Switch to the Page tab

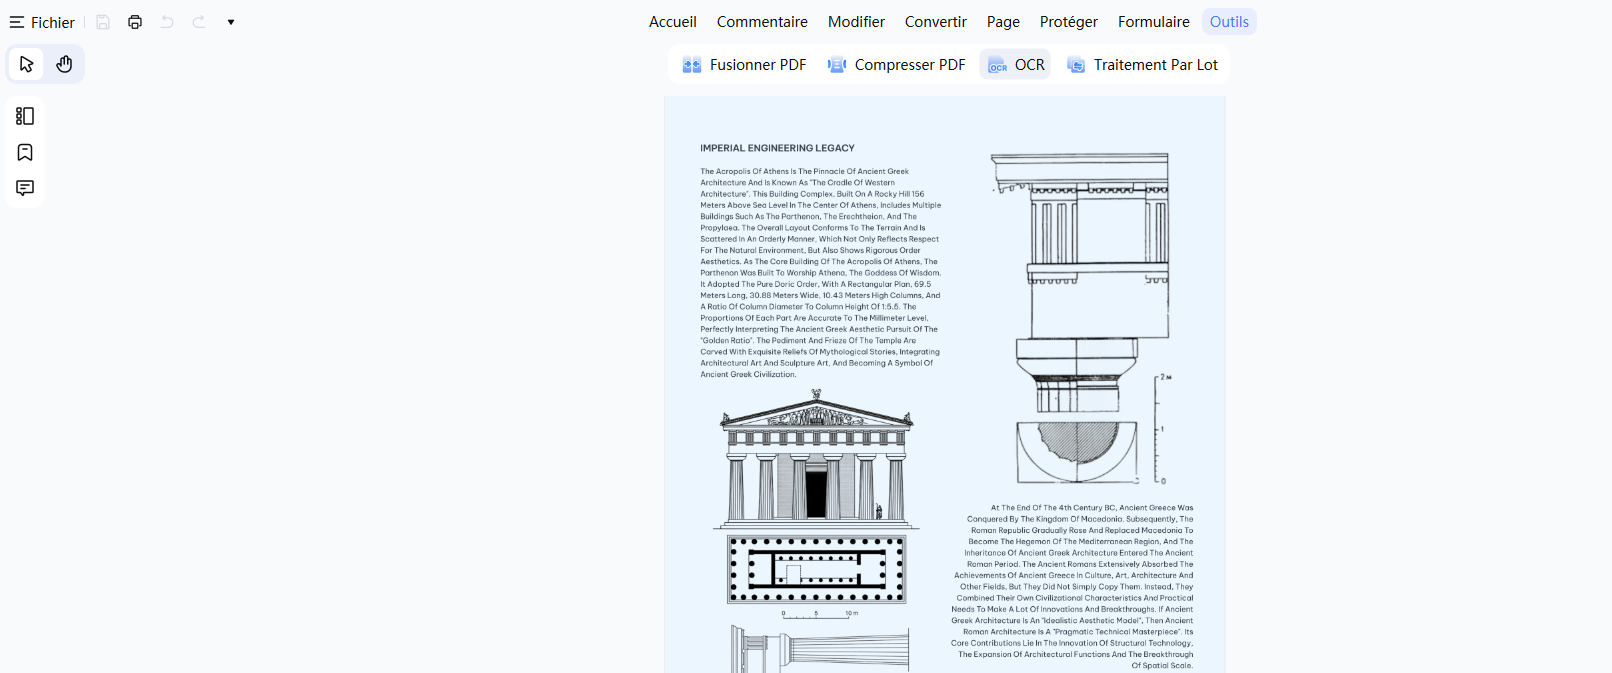[x=1003, y=22]
